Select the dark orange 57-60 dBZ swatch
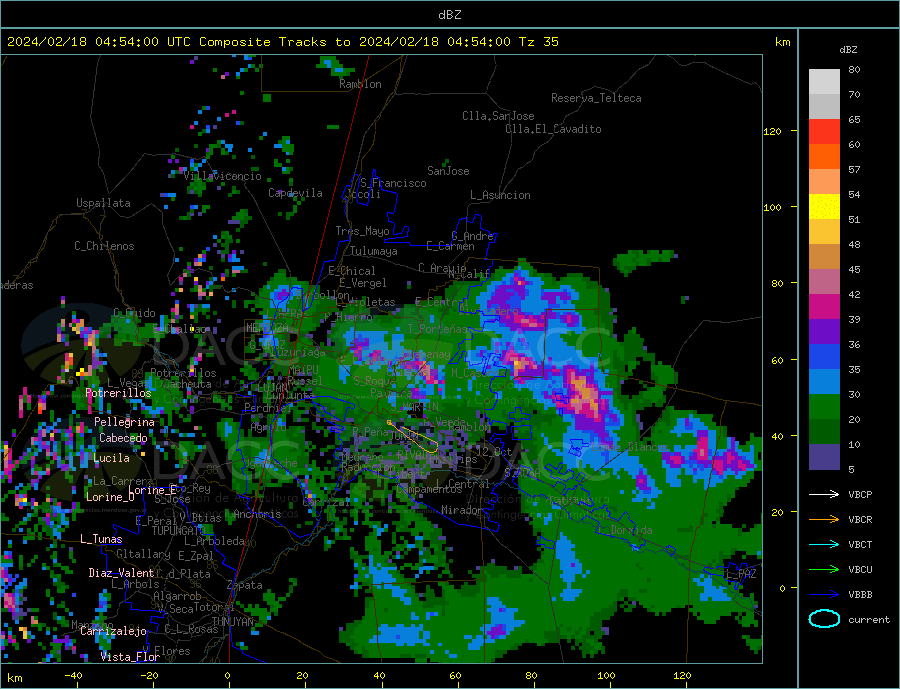Image resolution: width=900 pixels, height=689 pixels. click(x=824, y=157)
